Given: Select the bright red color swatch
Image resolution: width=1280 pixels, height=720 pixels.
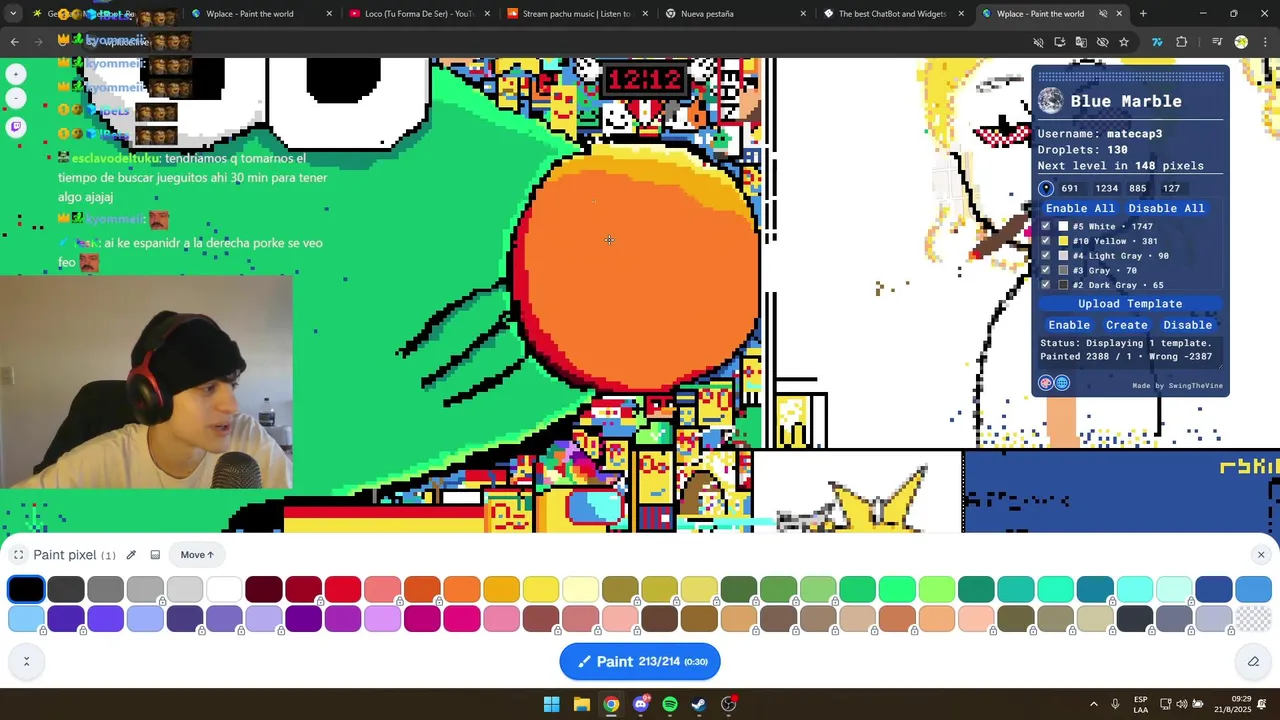Looking at the screenshot, I should 343,590.
